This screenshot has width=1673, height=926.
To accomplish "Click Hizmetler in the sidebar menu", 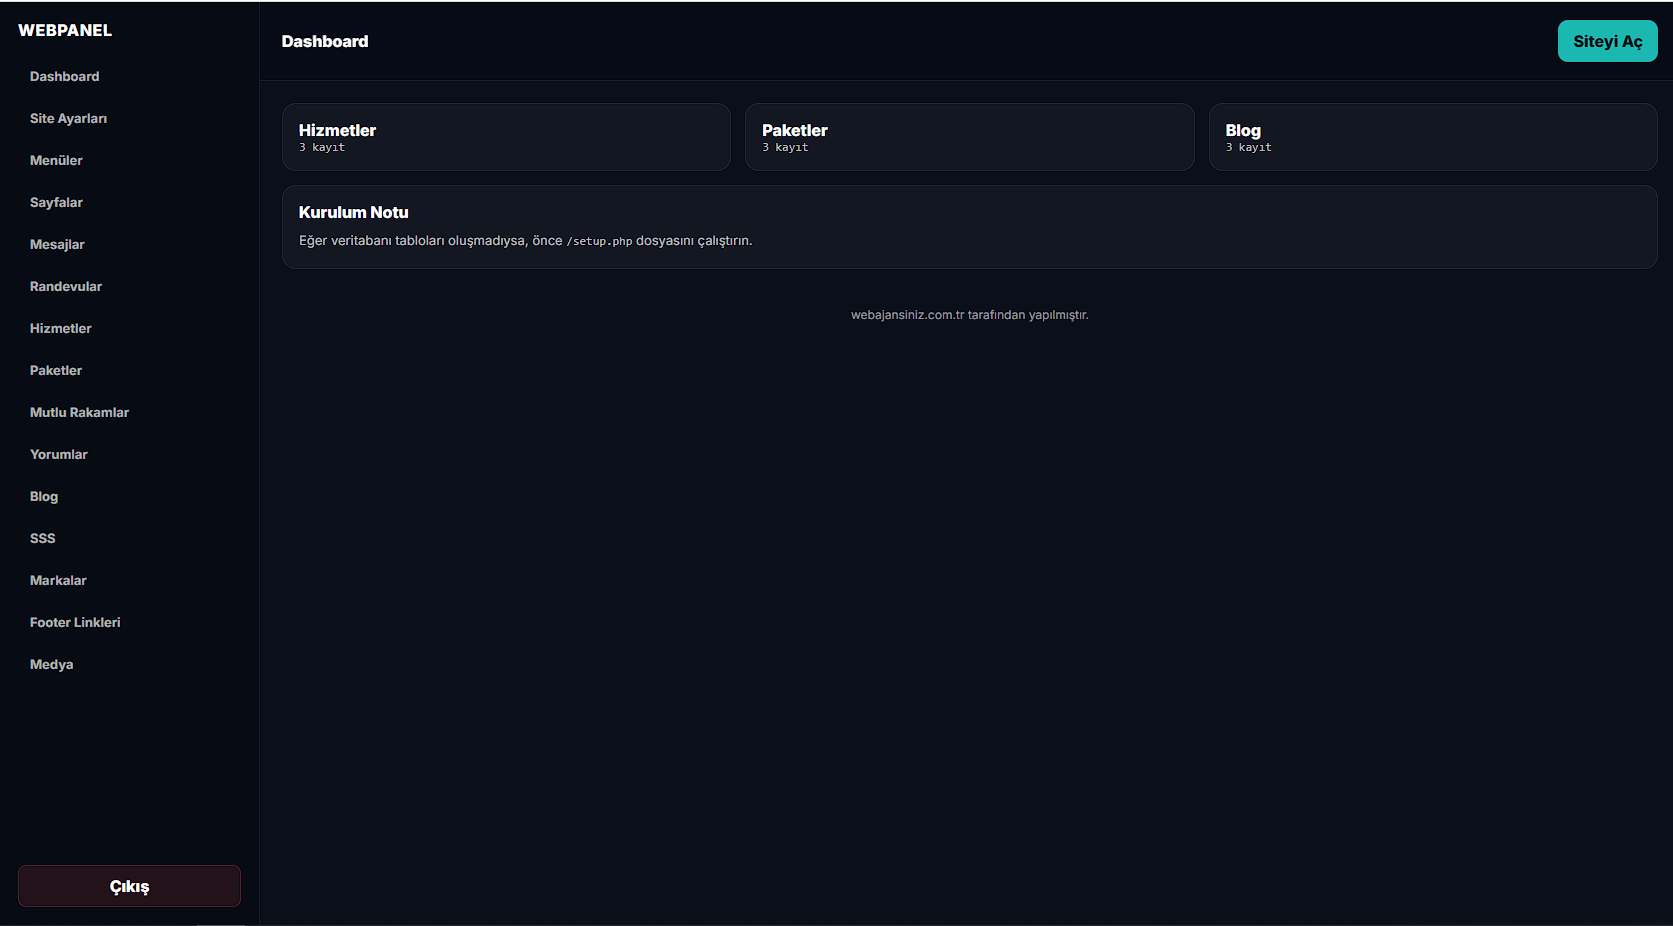I will tap(61, 329).
